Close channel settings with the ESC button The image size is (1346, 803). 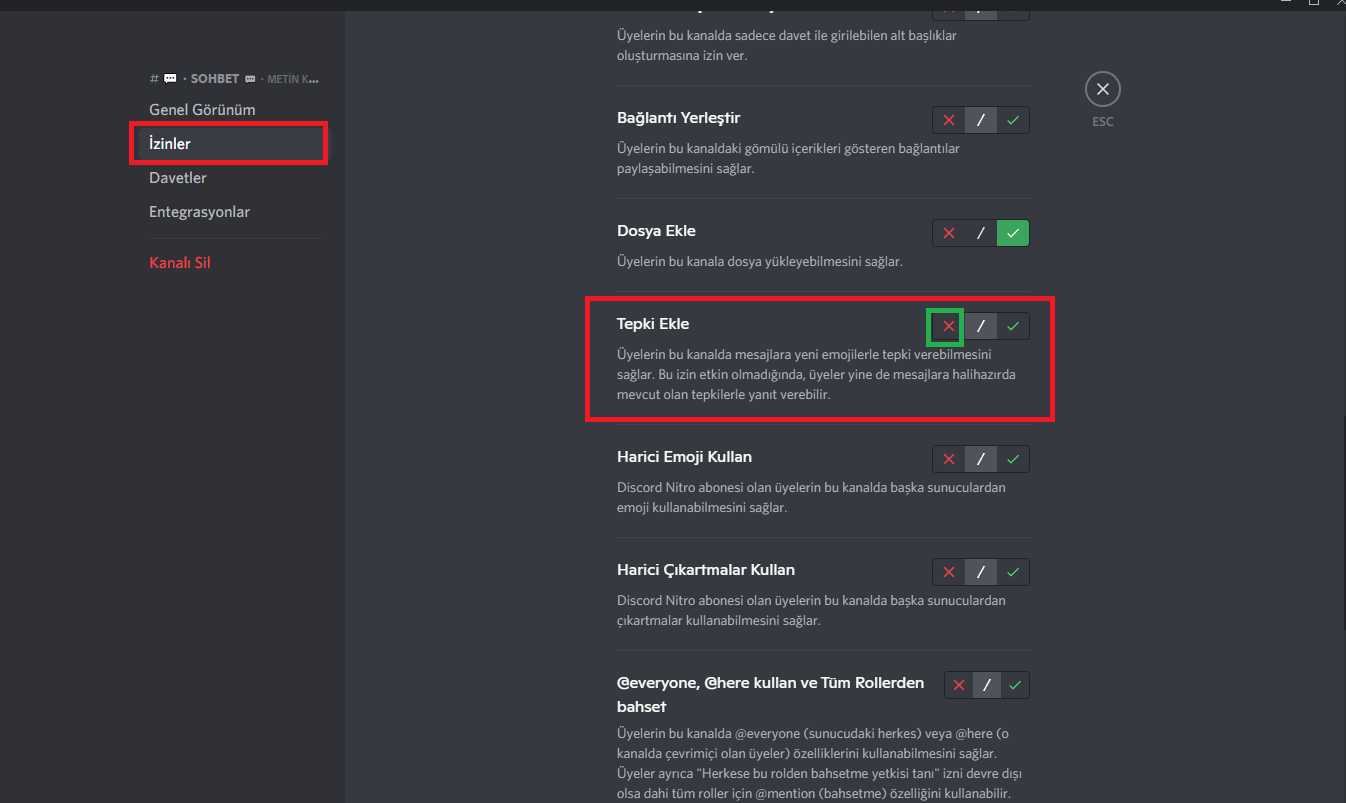1103,89
